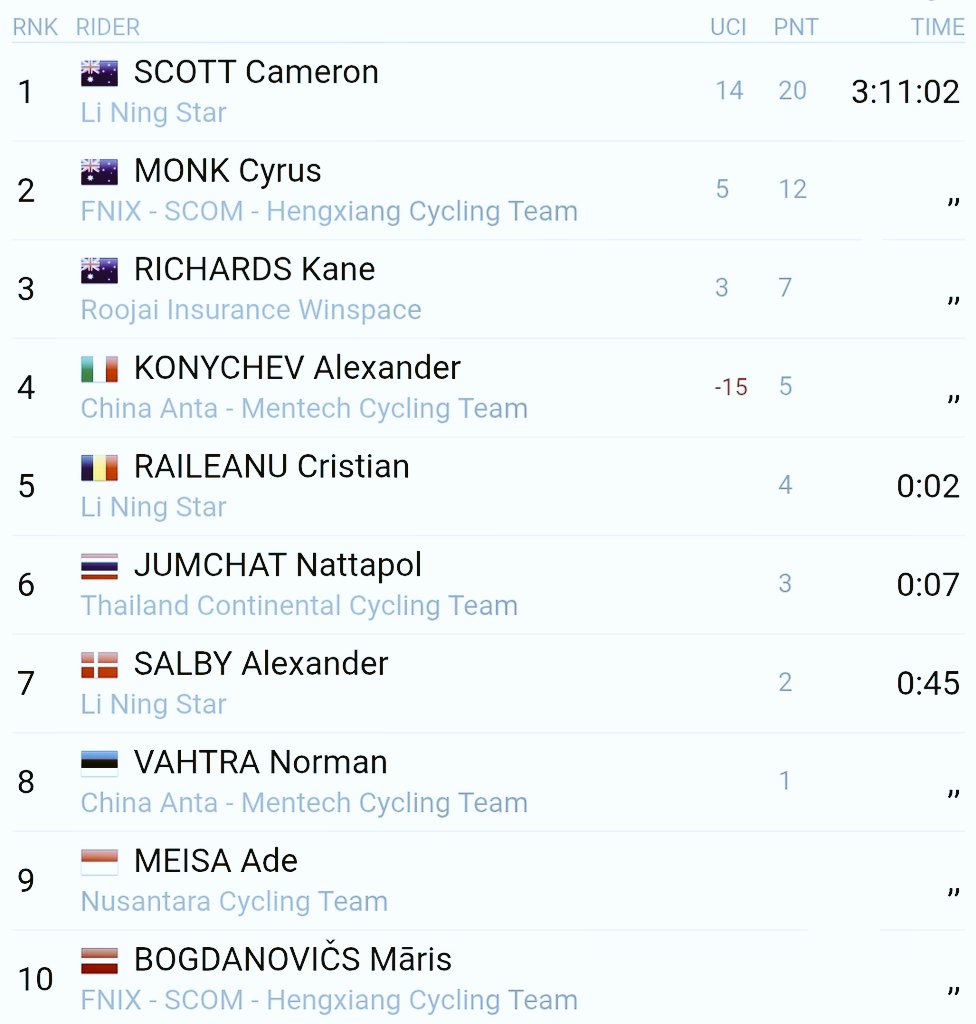Click the Romanian flag beside RAILEANU Cristian
This screenshot has height=1024, width=976.
(x=99, y=467)
